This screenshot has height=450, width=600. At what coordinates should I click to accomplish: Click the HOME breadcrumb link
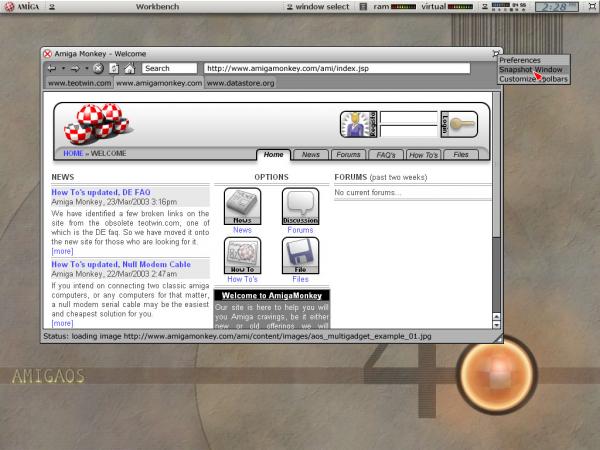[73, 153]
